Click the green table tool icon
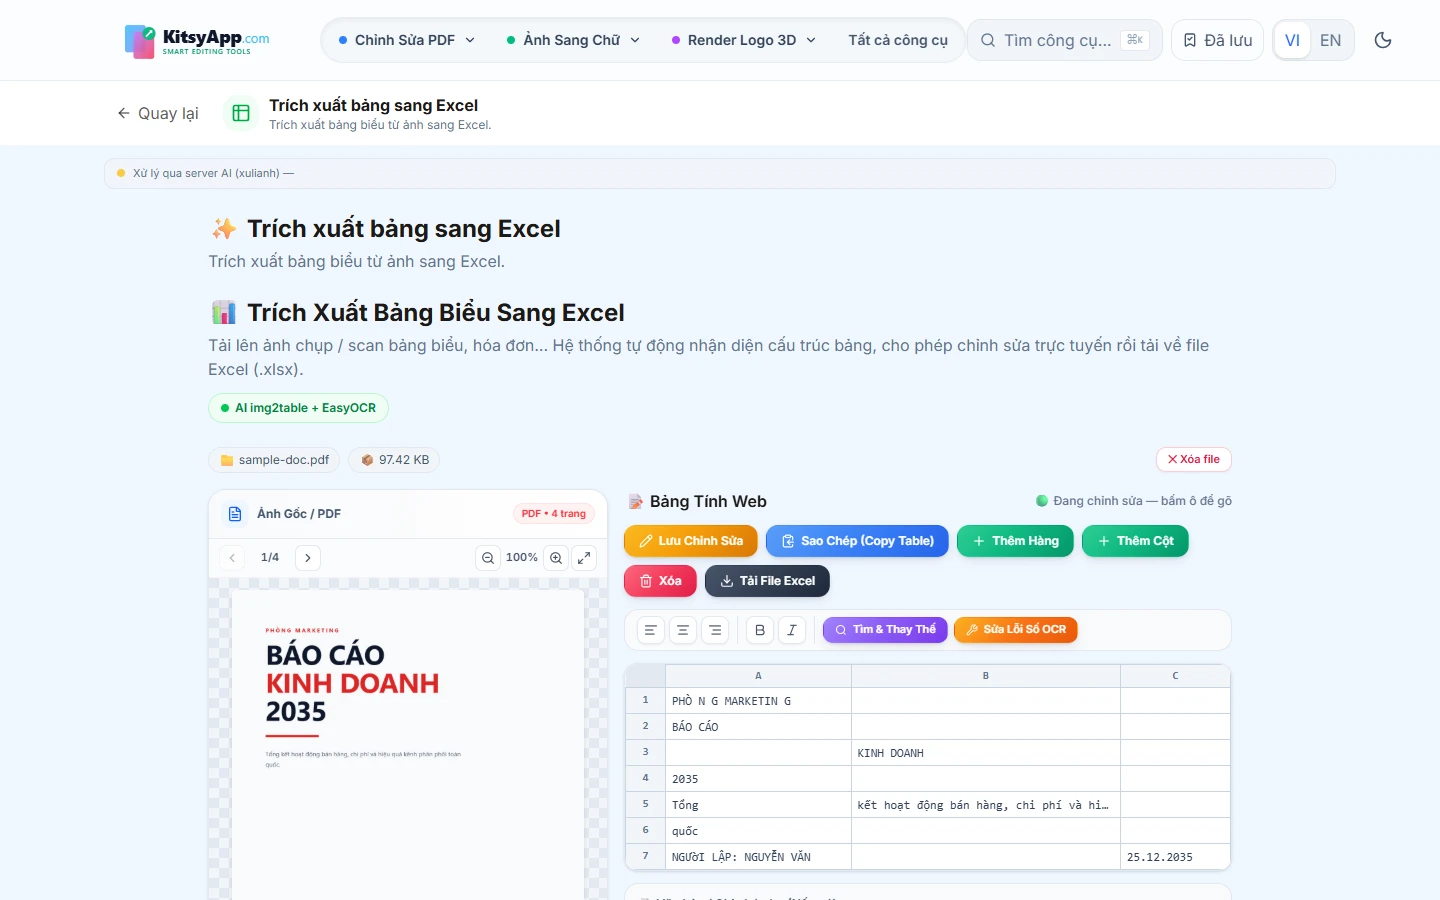The image size is (1440, 900). coord(241,113)
